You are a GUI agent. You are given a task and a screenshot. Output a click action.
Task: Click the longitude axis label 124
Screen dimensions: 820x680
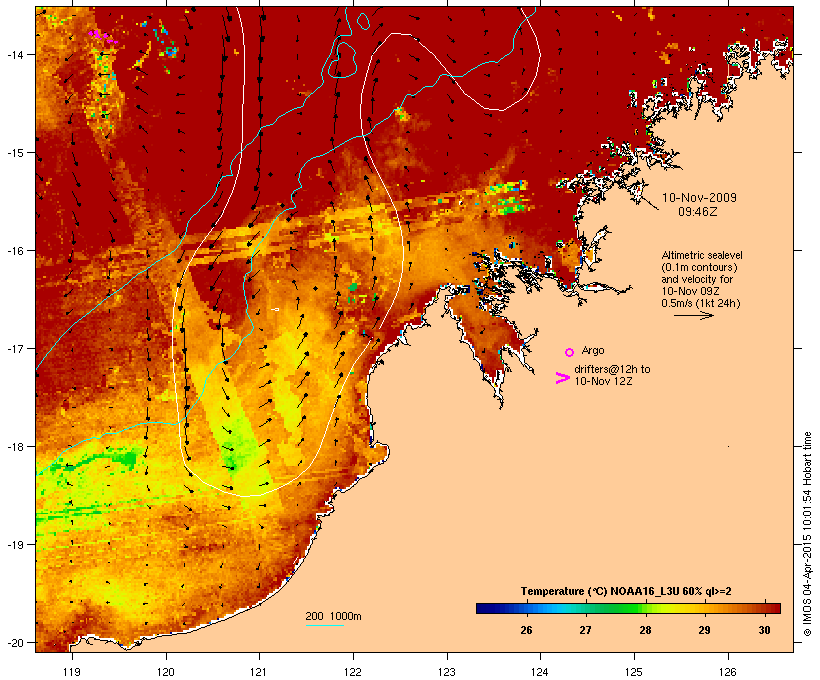point(540,672)
